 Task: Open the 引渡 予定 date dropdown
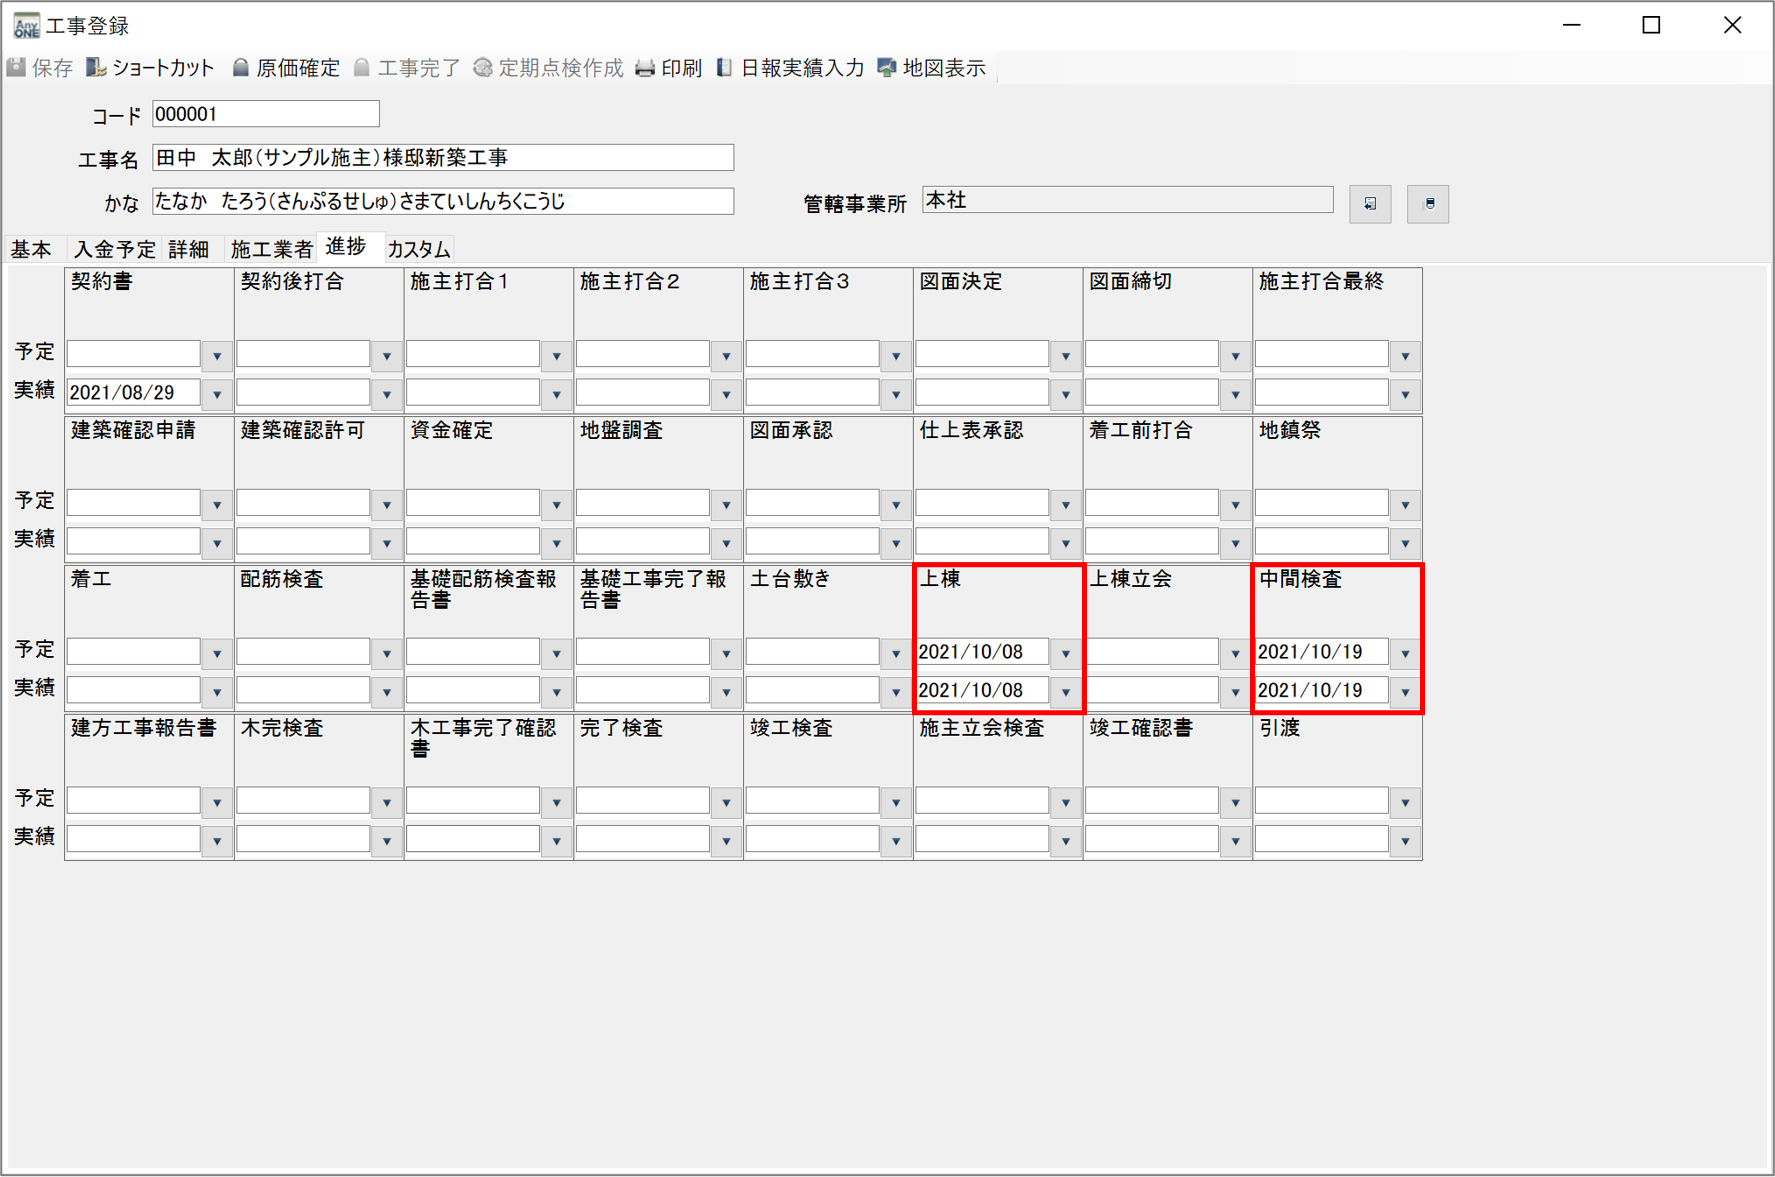(x=1405, y=802)
